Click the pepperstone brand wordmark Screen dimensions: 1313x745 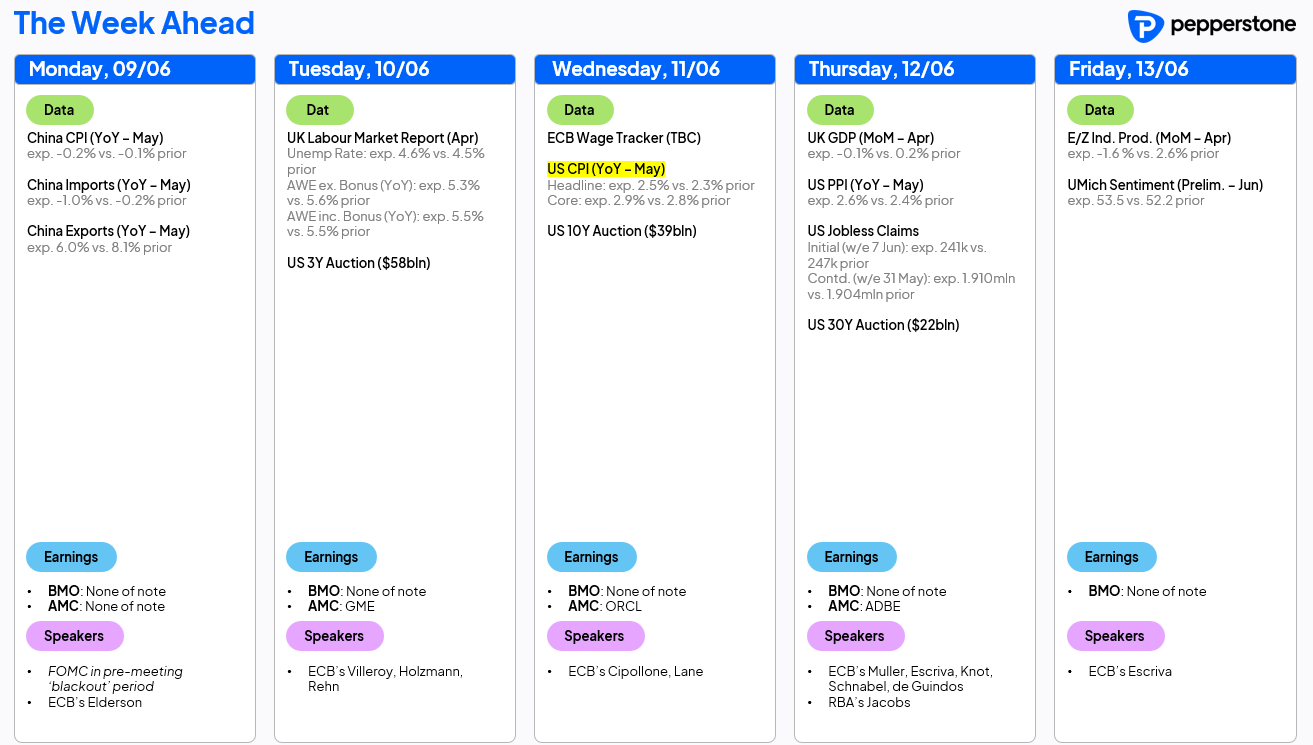click(1232, 25)
